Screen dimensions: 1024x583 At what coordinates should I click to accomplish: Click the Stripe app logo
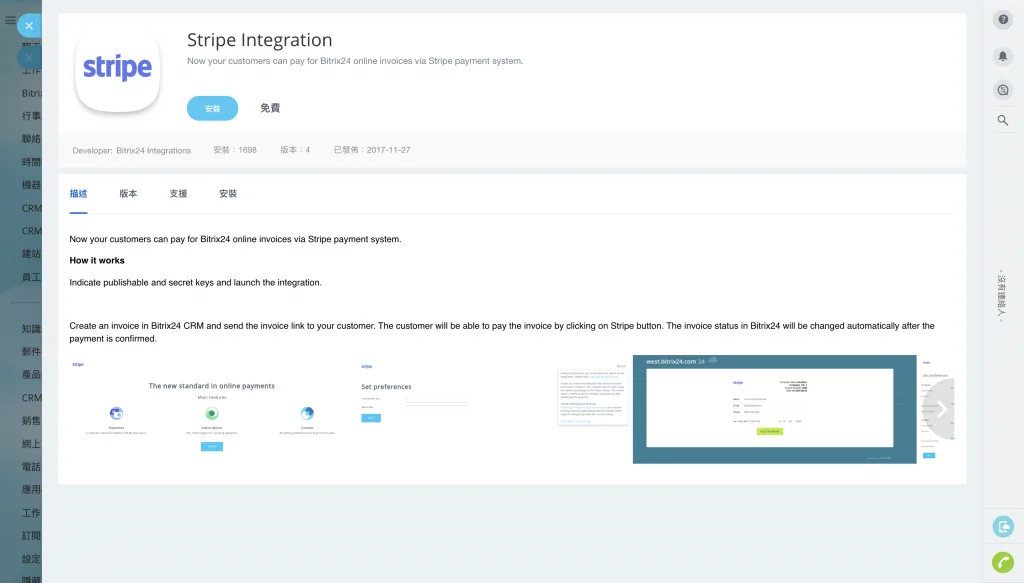coord(118,70)
